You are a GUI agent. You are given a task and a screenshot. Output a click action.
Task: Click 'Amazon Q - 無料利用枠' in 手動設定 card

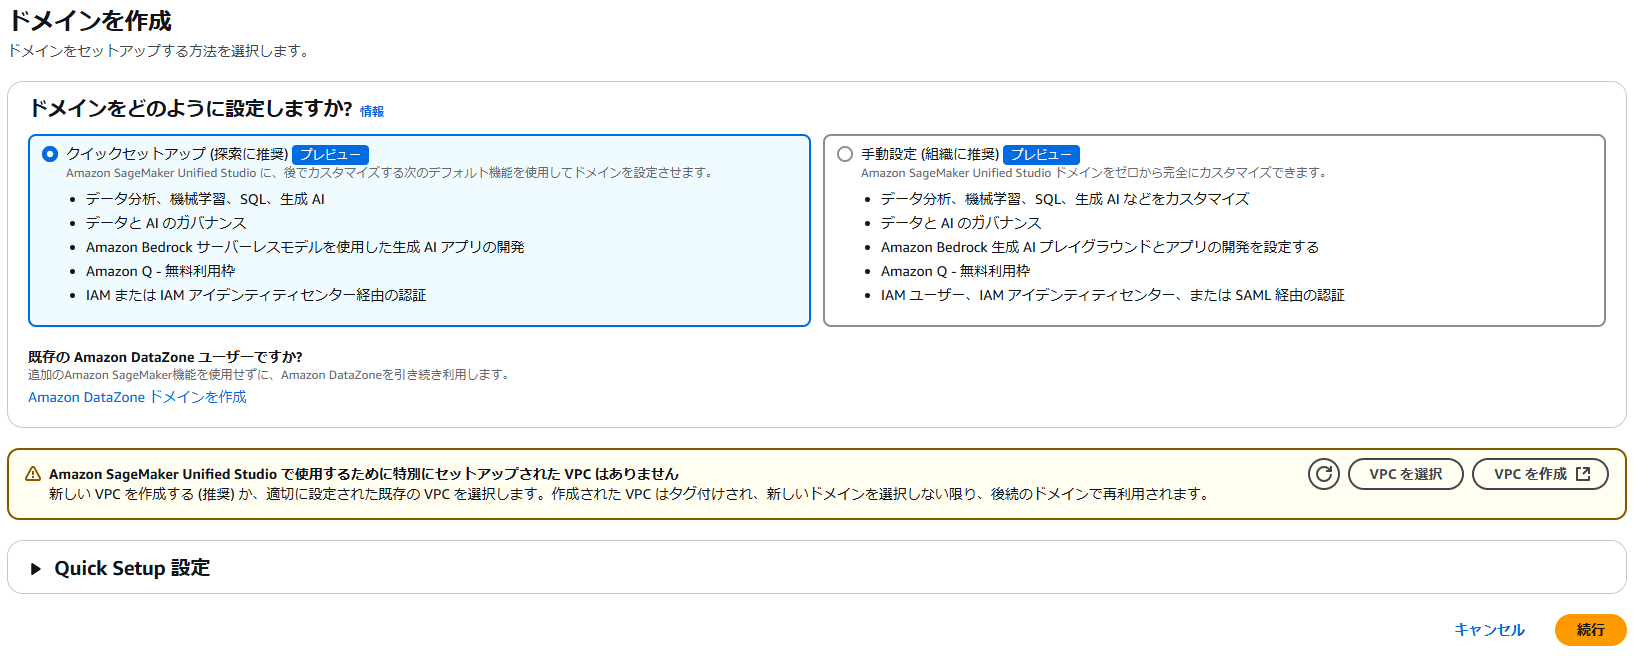[x=955, y=271]
